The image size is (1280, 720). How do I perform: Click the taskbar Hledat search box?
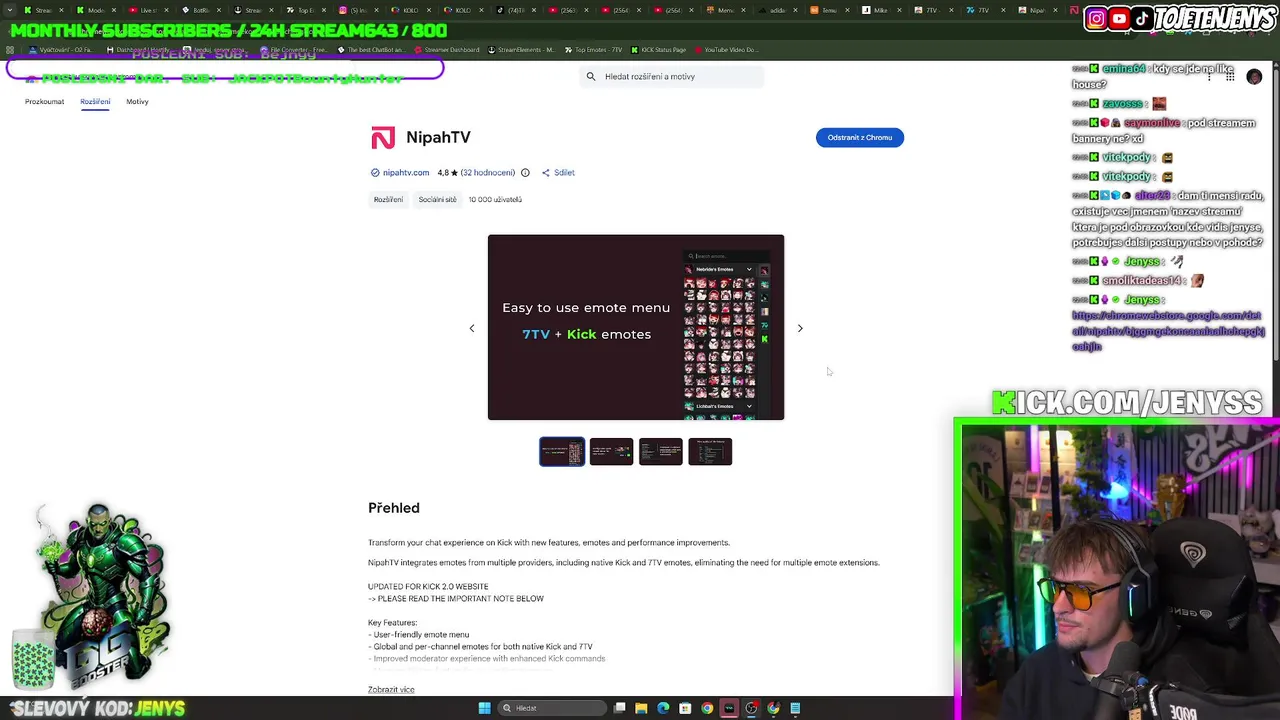(552, 708)
